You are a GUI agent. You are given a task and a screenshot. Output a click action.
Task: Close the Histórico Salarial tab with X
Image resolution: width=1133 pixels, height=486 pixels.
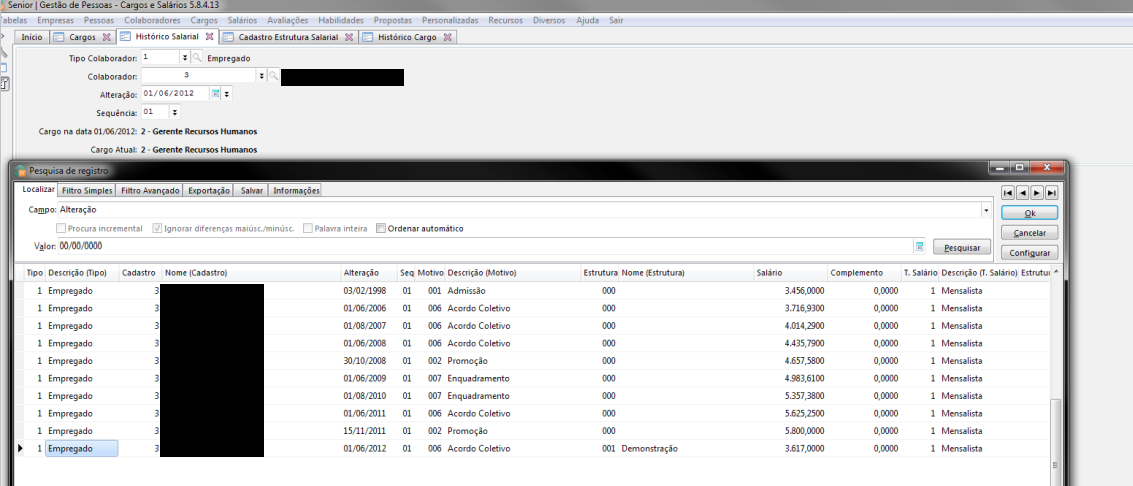click(x=209, y=37)
